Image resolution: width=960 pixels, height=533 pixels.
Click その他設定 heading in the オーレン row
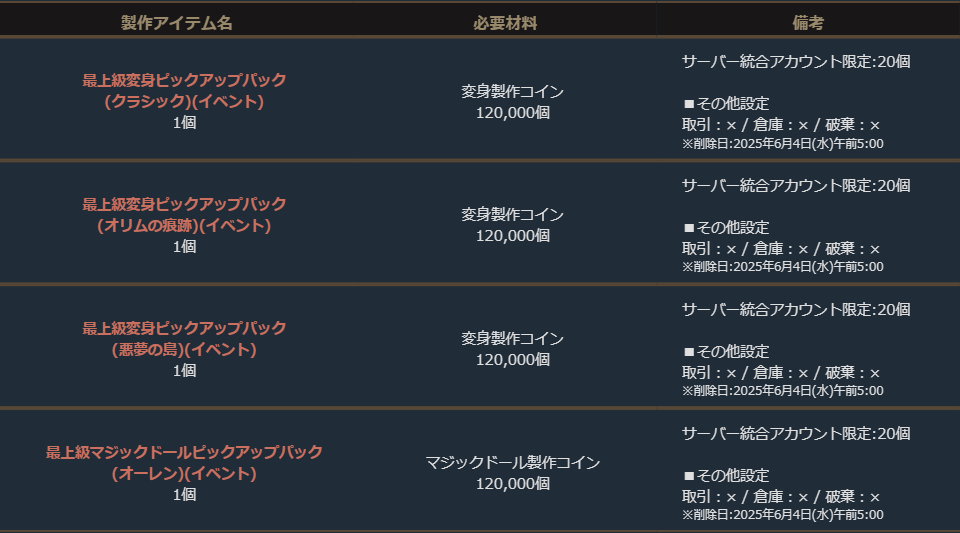point(726,475)
